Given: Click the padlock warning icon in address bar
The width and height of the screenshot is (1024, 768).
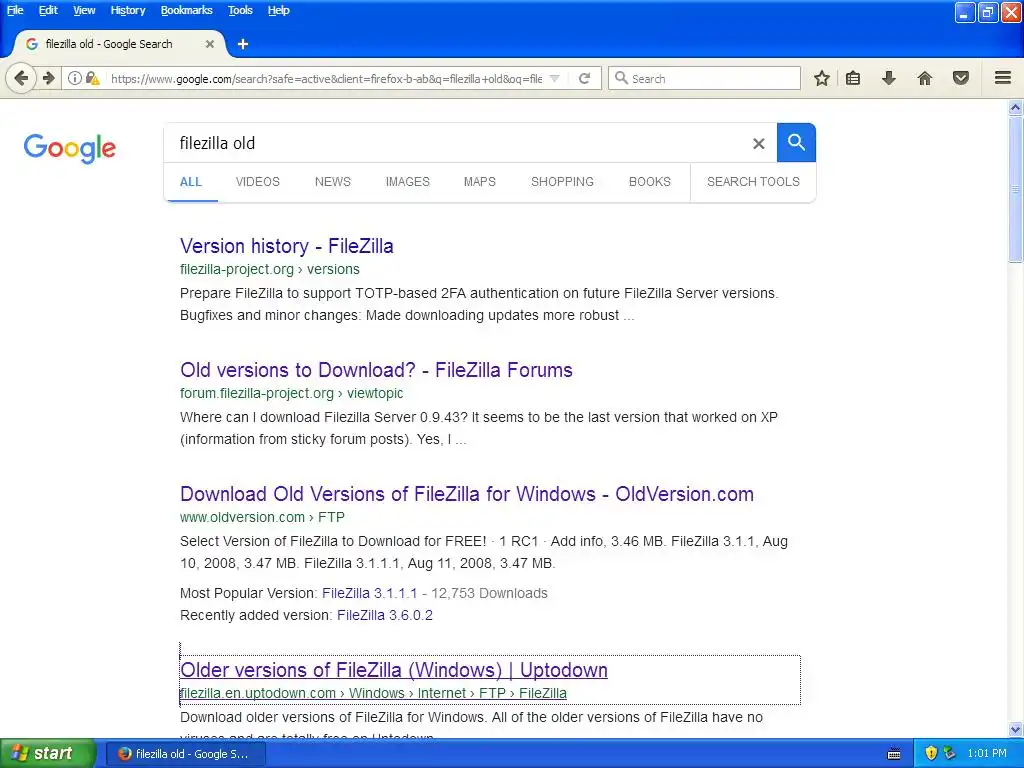Looking at the screenshot, I should (93, 78).
